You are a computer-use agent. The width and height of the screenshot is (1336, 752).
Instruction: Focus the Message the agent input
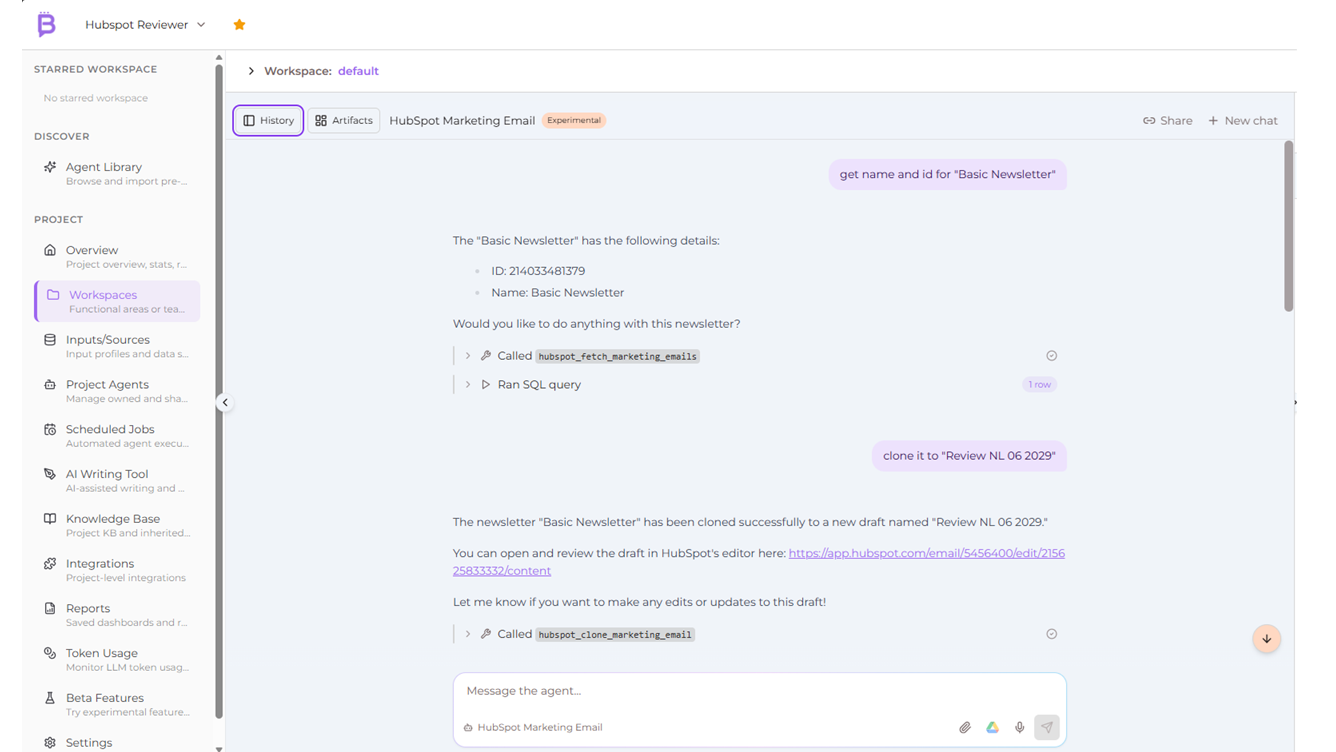coord(759,691)
